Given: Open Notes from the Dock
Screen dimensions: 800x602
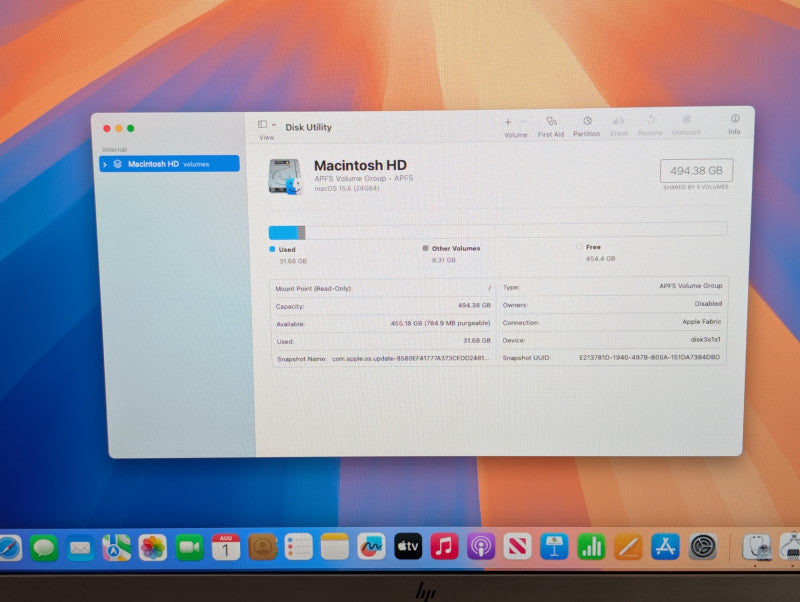Looking at the screenshot, I should (x=335, y=547).
